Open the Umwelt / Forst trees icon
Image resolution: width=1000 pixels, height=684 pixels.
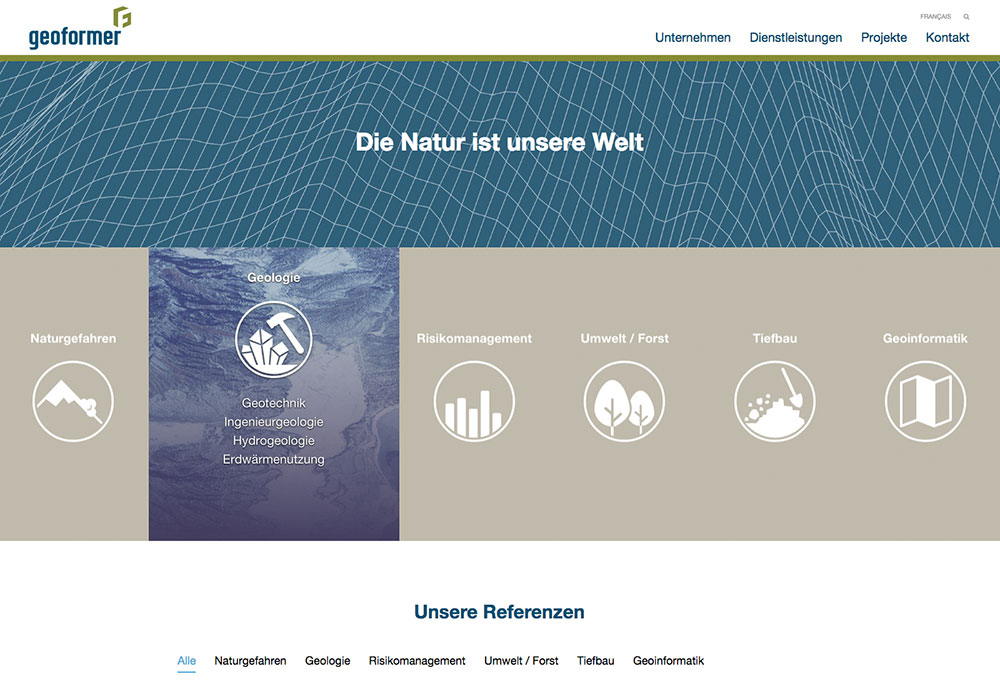[x=624, y=401]
